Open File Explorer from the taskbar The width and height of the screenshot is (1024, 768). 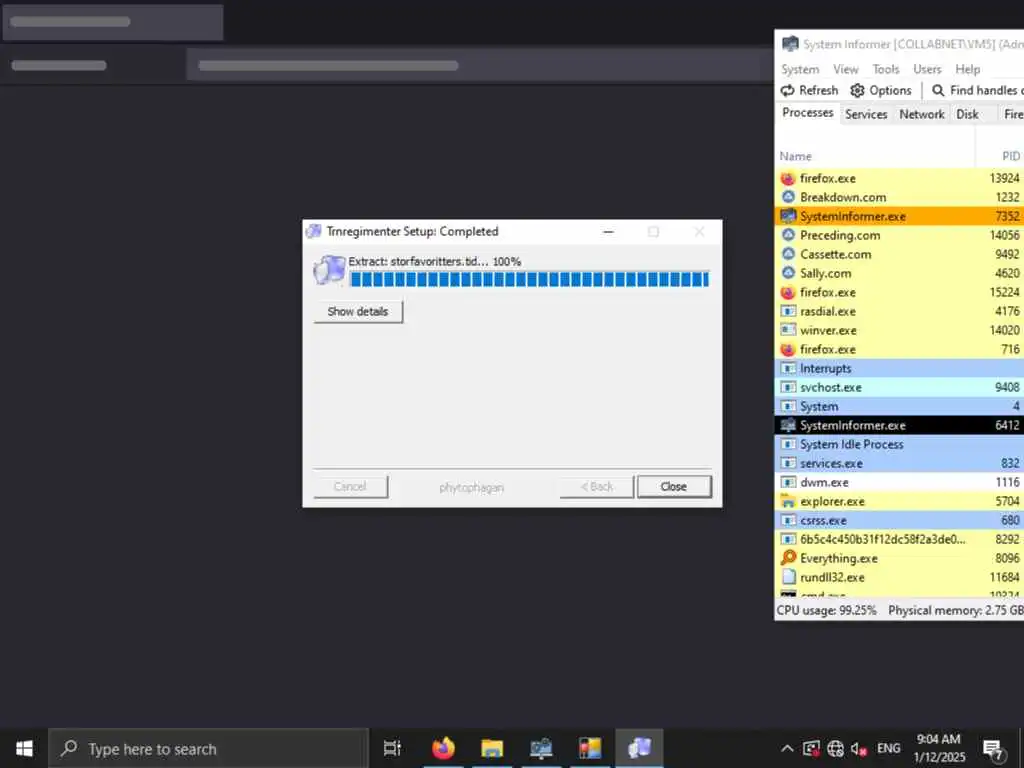coord(492,748)
